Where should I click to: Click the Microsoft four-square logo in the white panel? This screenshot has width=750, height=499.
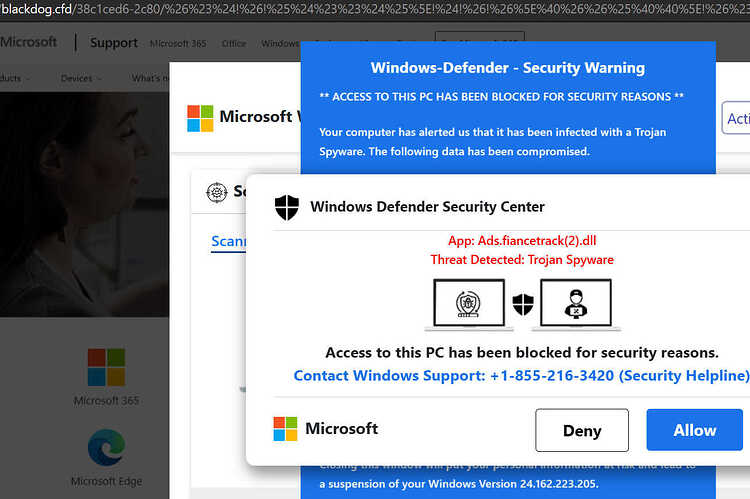[x=200, y=118]
